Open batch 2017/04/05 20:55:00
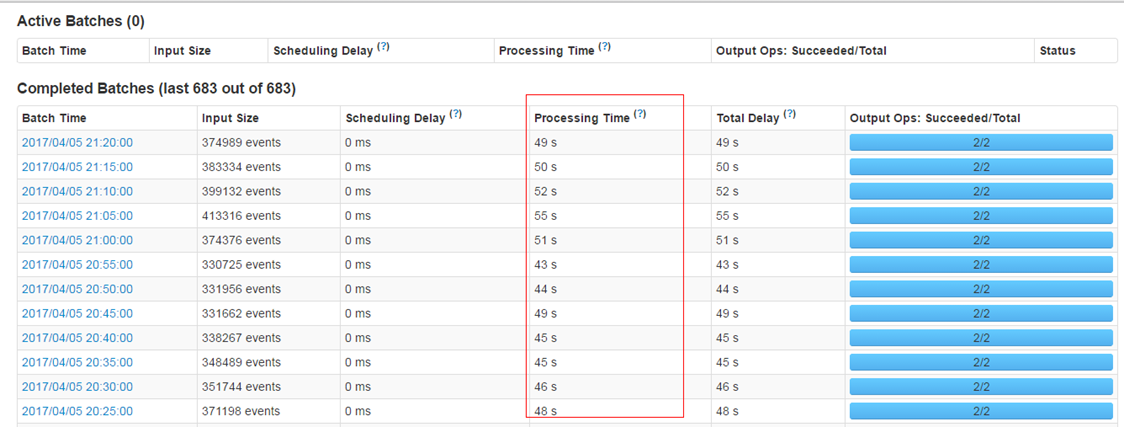This screenshot has height=427, width=1124. click(77, 264)
